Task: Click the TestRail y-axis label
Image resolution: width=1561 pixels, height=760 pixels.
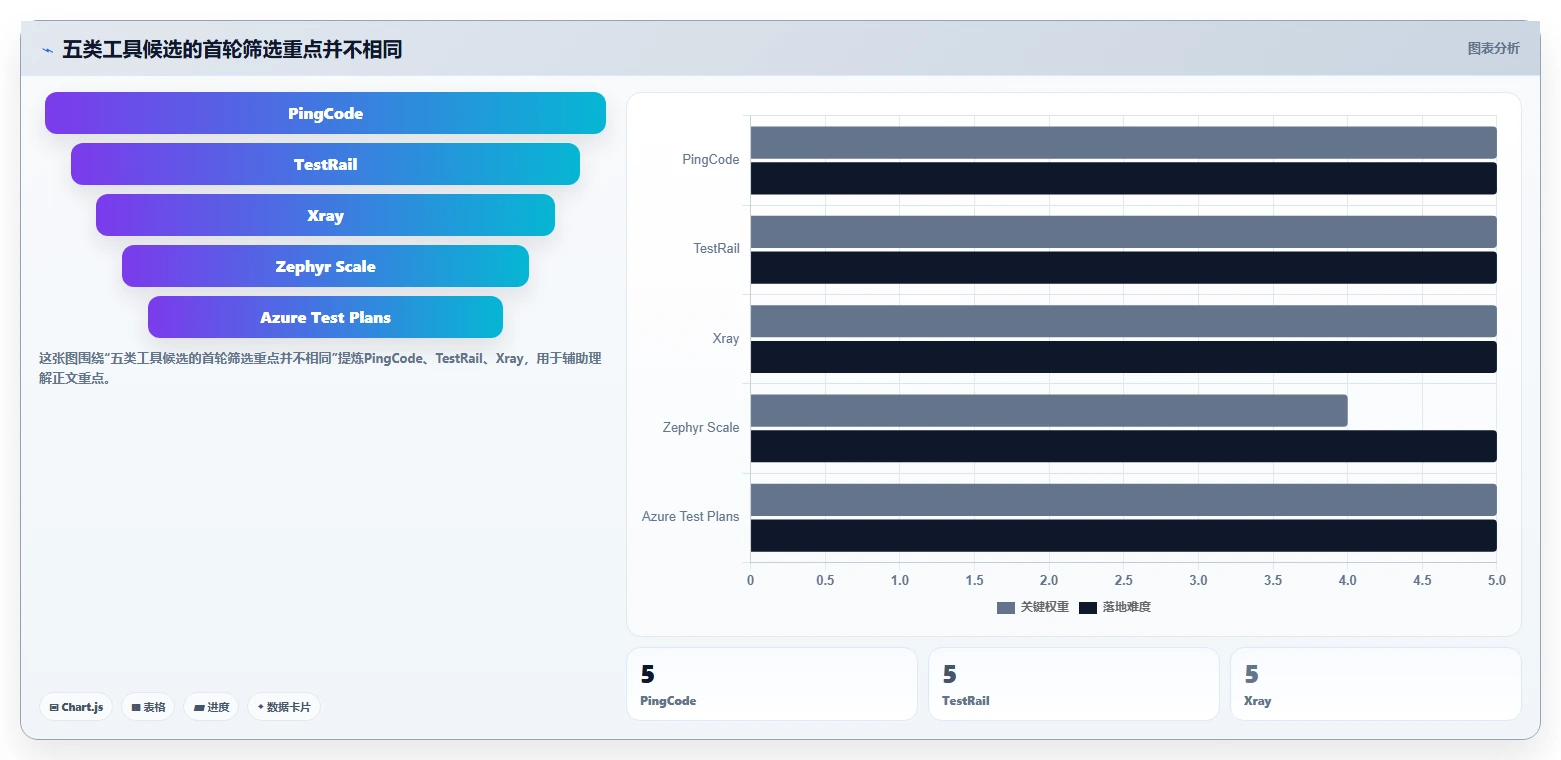Action: click(717, 249)
